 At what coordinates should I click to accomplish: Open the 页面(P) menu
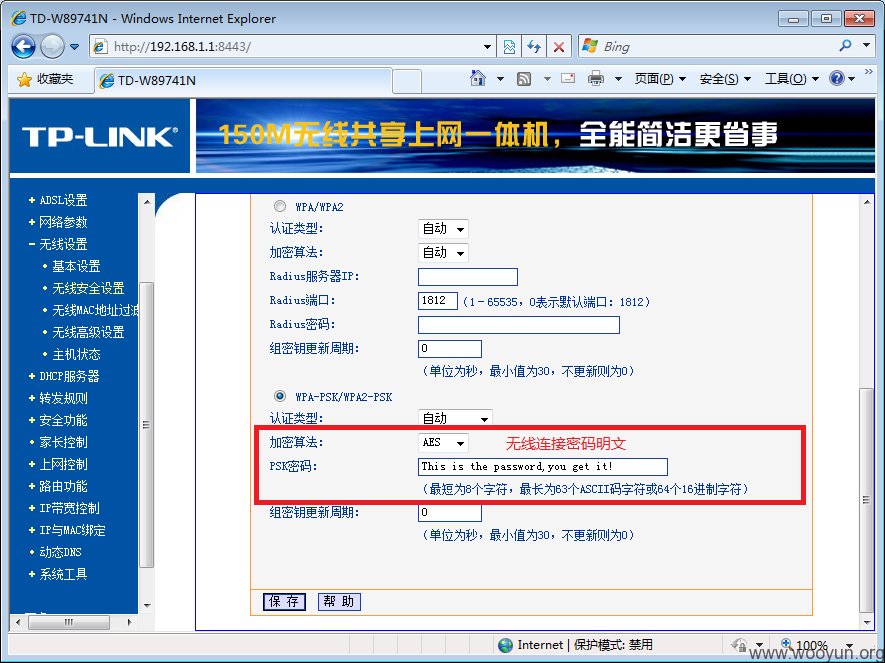[x=660, y=79]
